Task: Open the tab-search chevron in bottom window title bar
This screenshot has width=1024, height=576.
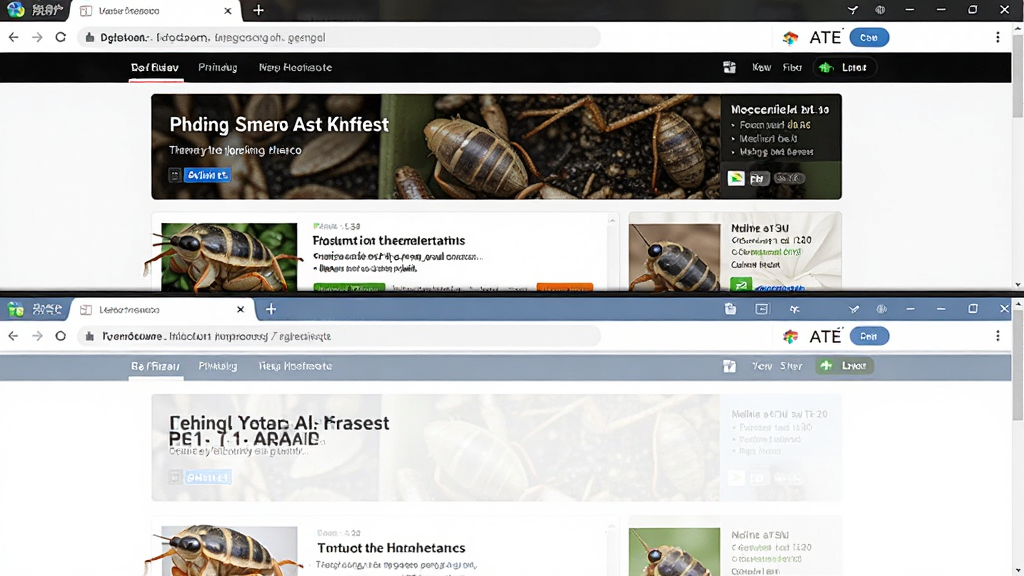Action: (854, 309)
